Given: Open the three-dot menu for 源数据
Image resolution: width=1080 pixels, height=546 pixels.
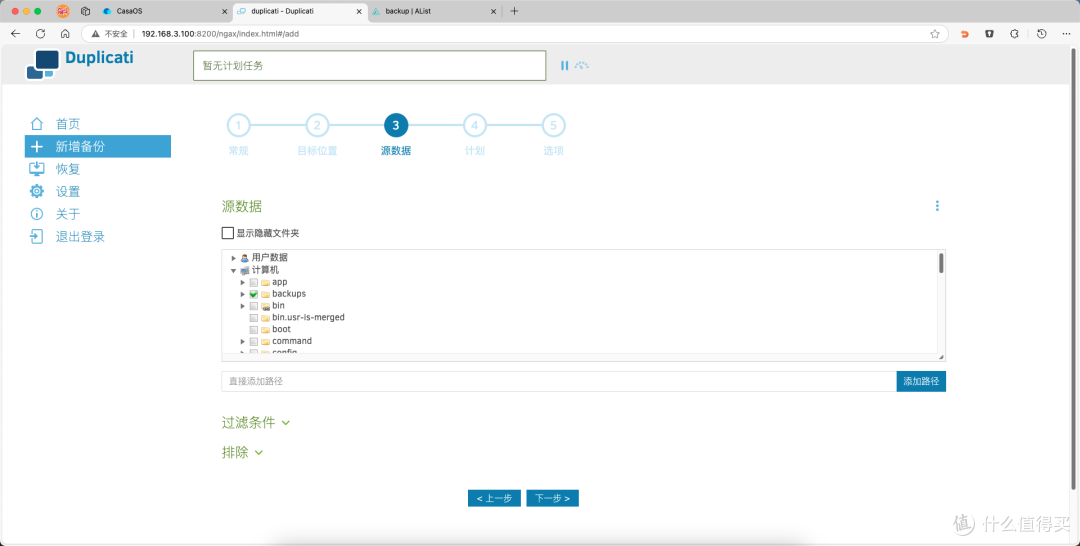Looking at the screenshot, I should click(937, 206).
